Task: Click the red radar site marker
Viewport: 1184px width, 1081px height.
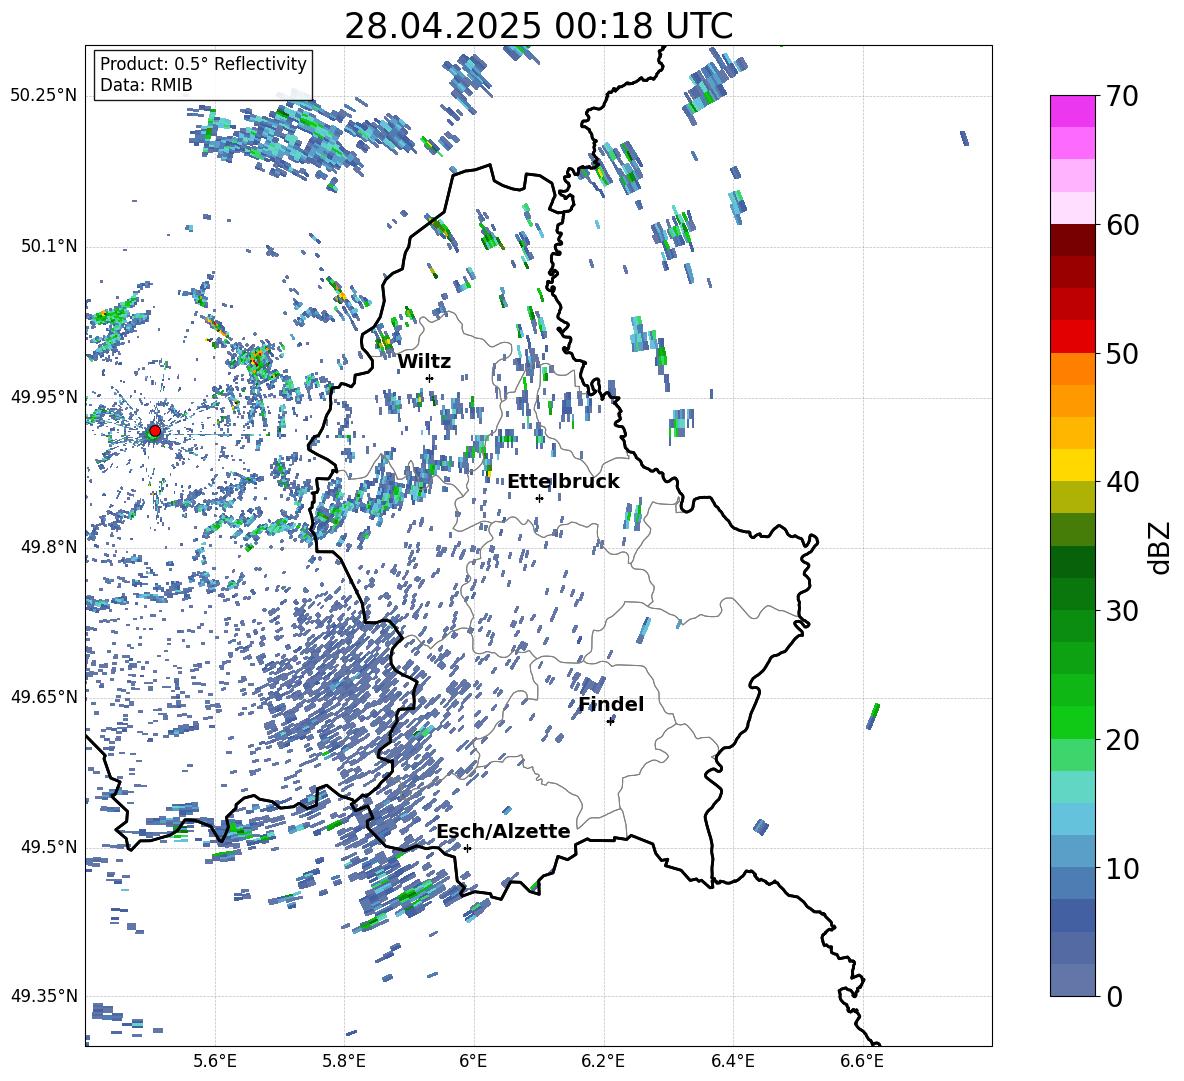Action: tap(155, 431)
